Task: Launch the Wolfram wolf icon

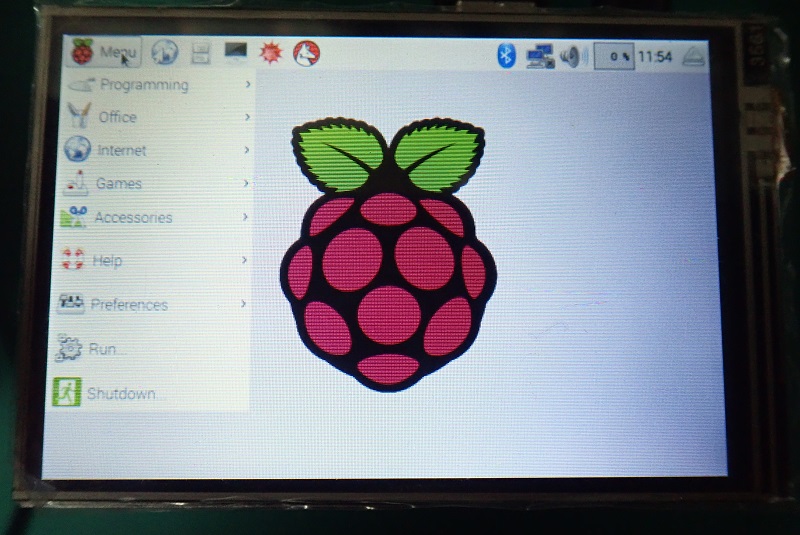Action: coord(307,53)
